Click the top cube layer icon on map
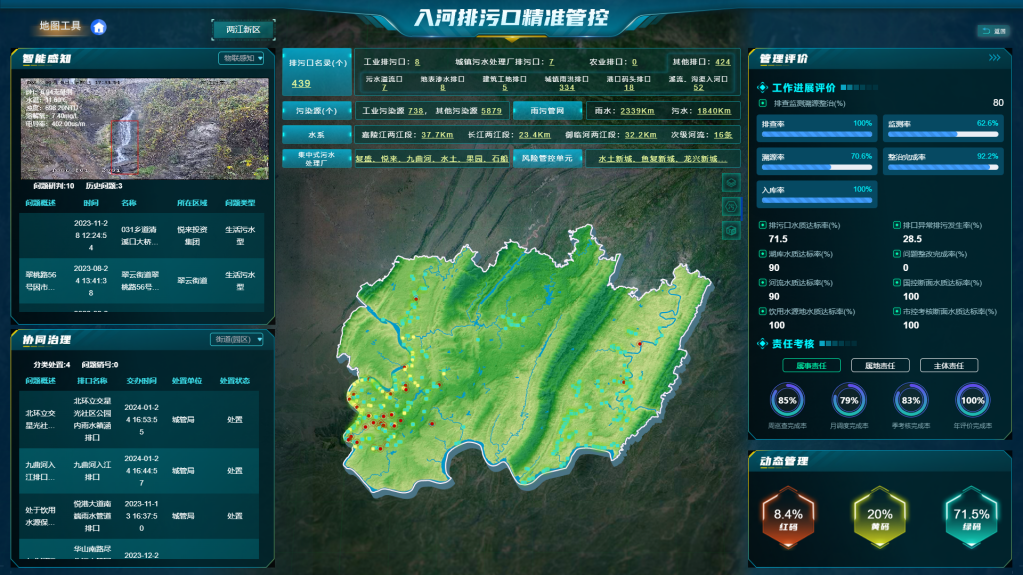This screenshot has width=1023, height=575. pyautogui.click(x=731, y=182)
